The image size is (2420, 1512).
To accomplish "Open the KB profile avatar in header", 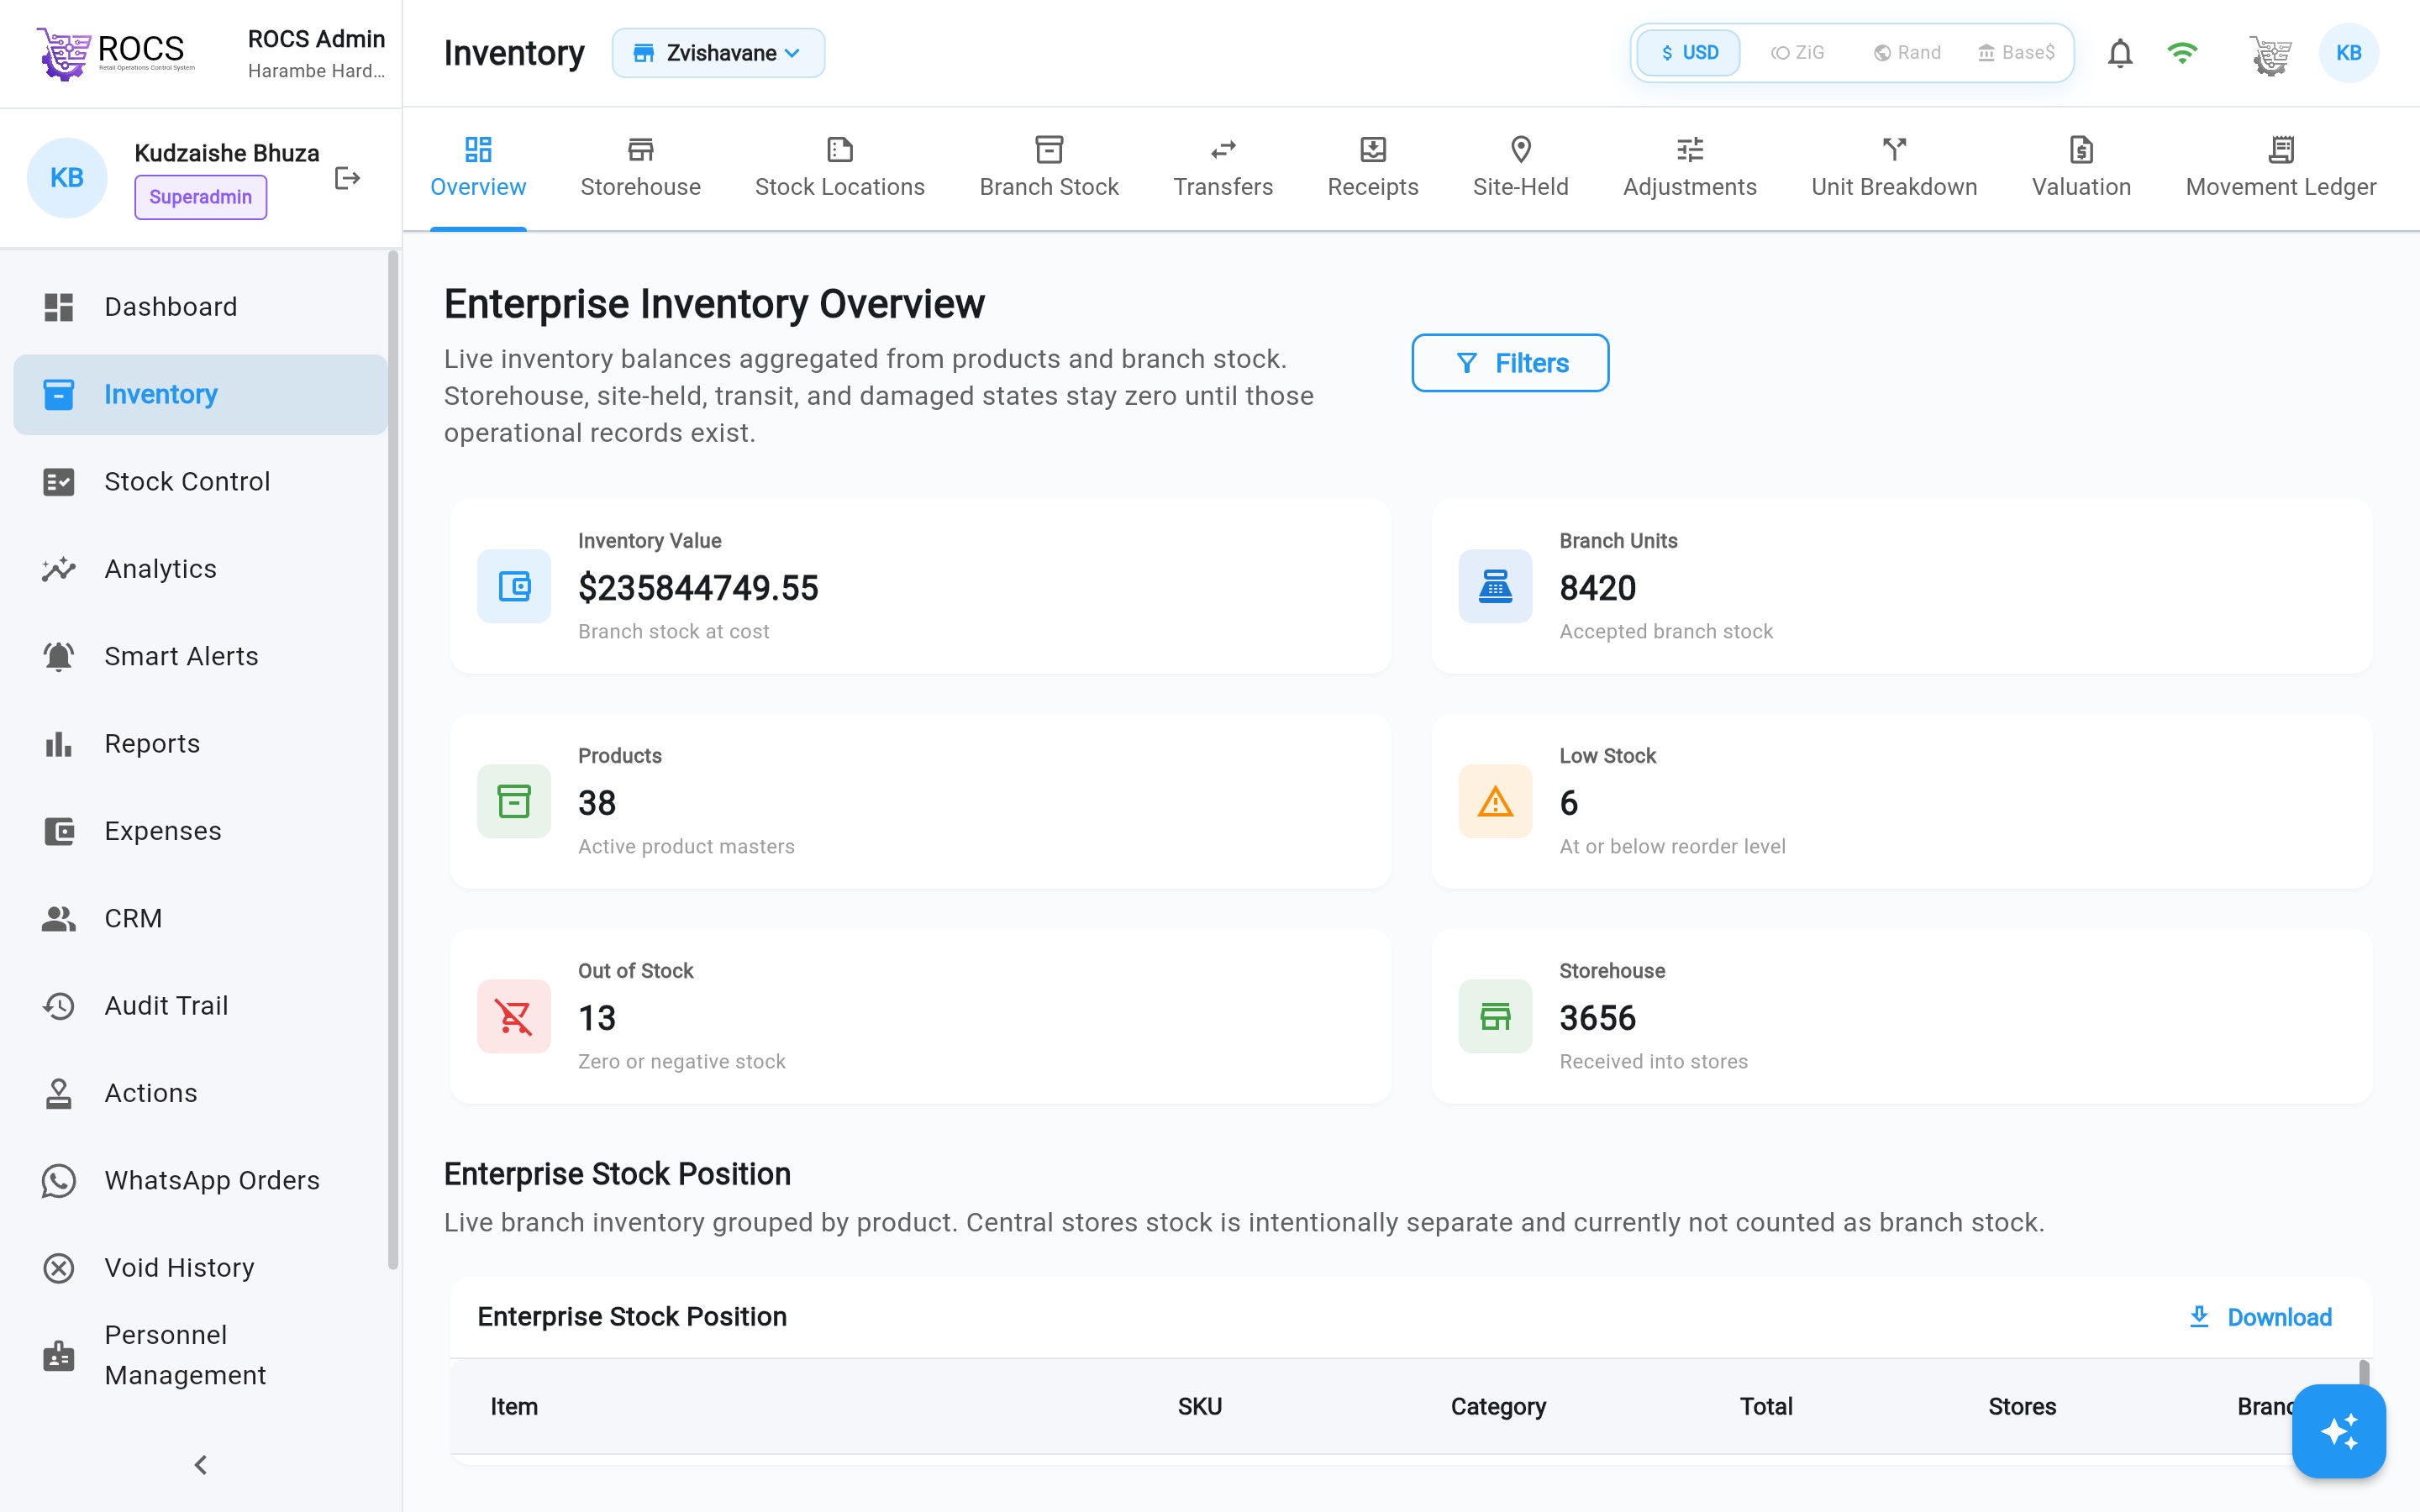I will click(2348, 53).
